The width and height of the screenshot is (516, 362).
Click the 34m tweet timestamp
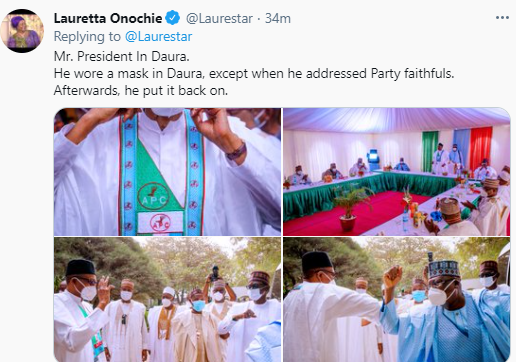click(x=278, y=18)
